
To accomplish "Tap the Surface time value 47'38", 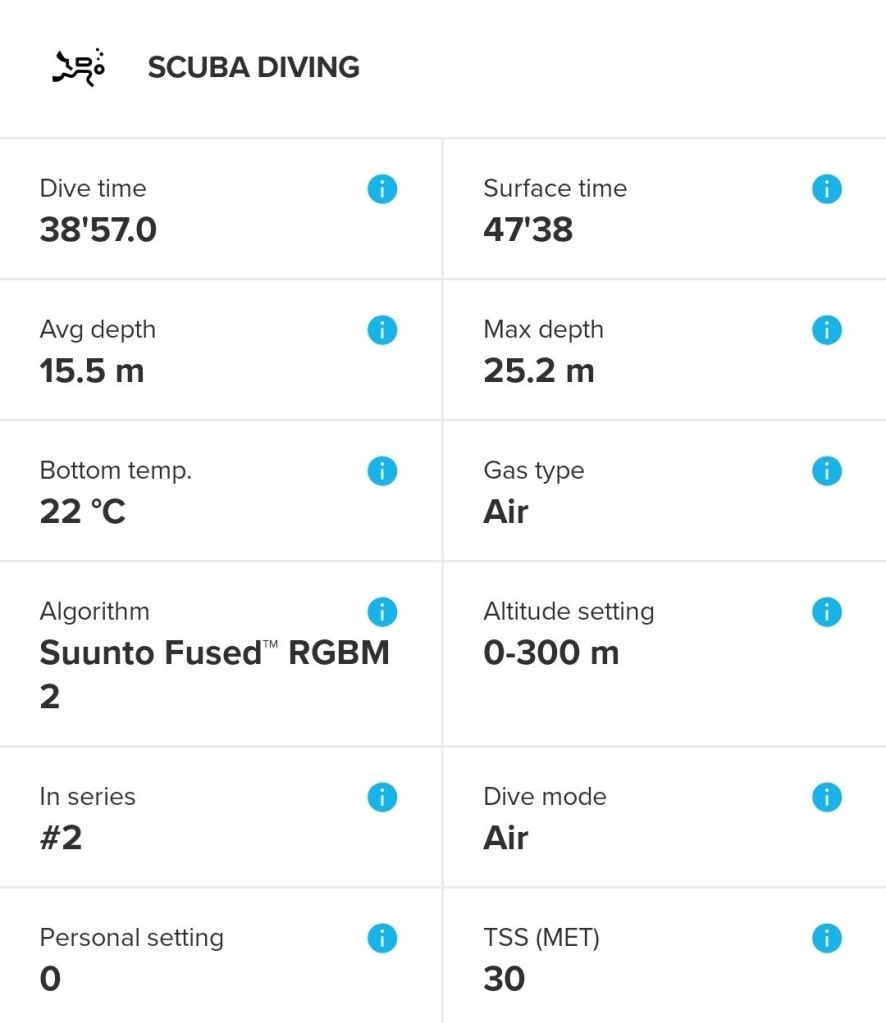I will (528, 230).
